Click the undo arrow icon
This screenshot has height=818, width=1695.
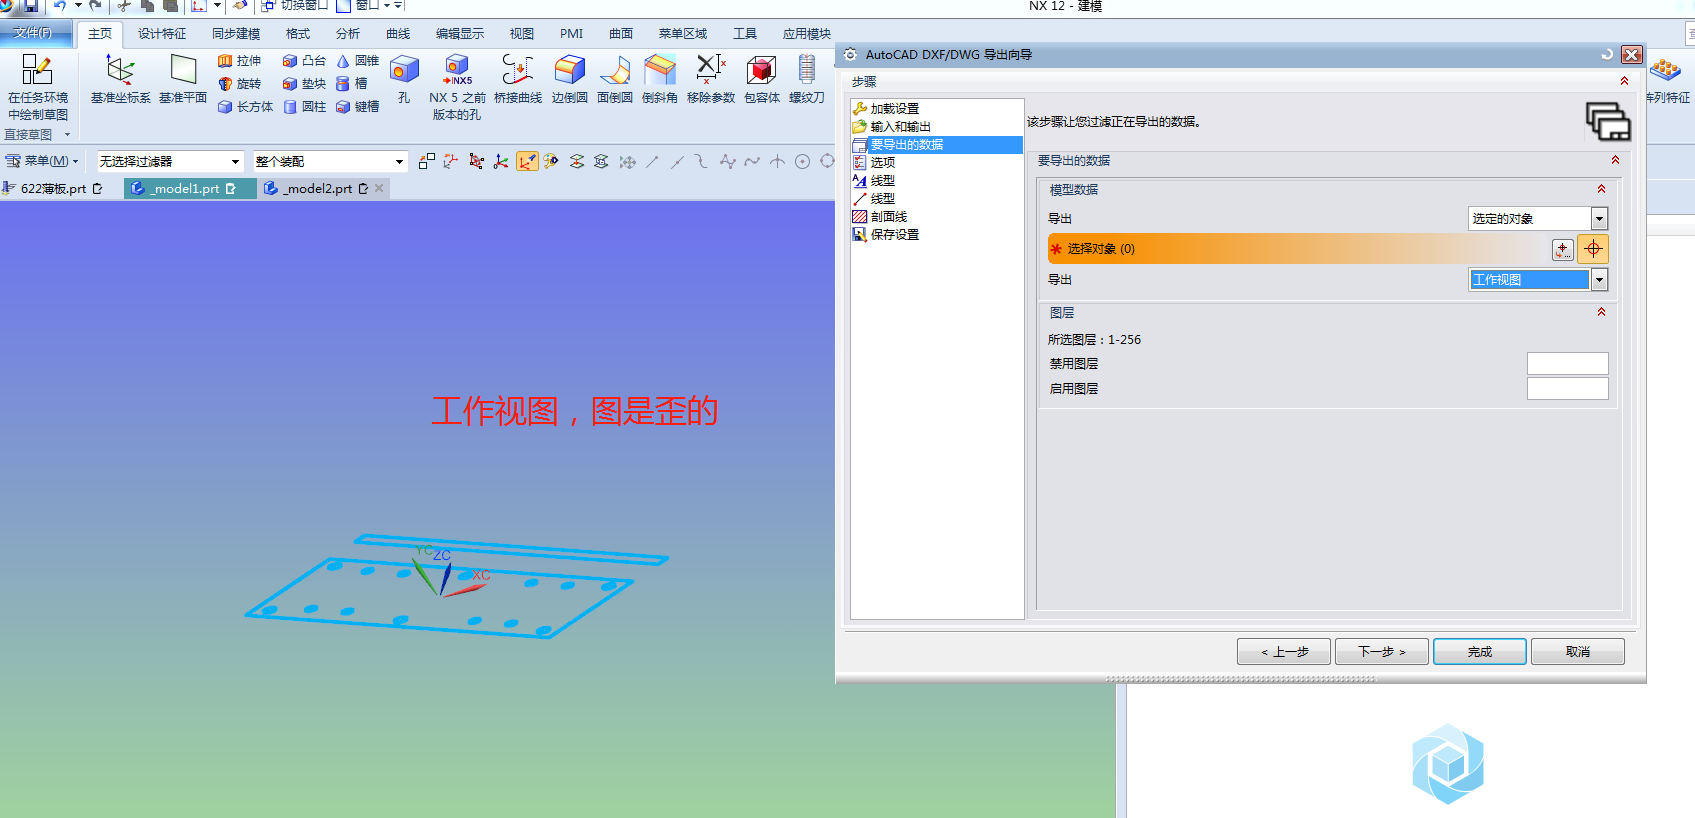coord(60,6)
